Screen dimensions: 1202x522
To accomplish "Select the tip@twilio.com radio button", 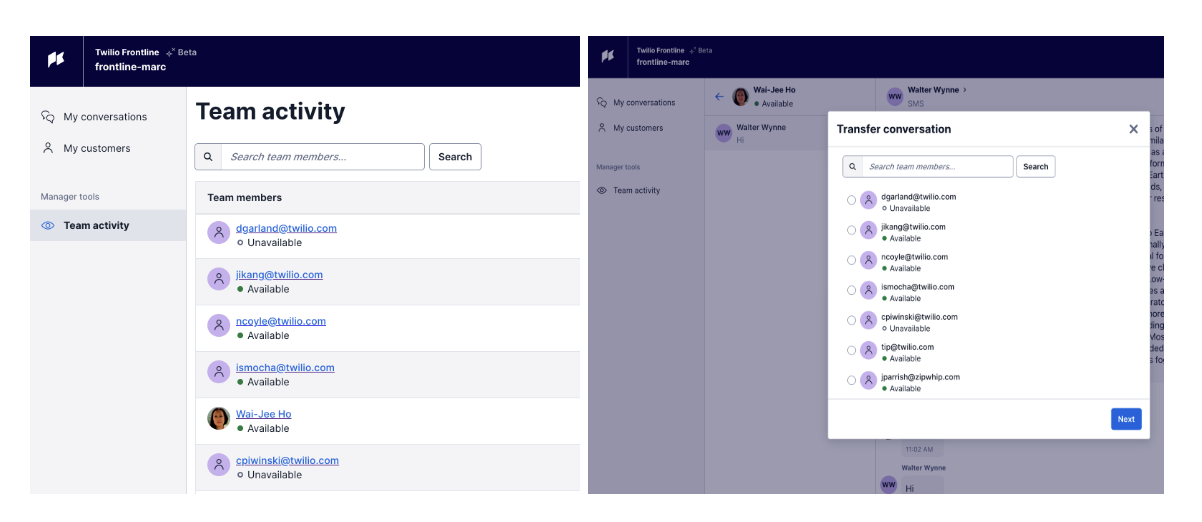I will click(852, 350).
